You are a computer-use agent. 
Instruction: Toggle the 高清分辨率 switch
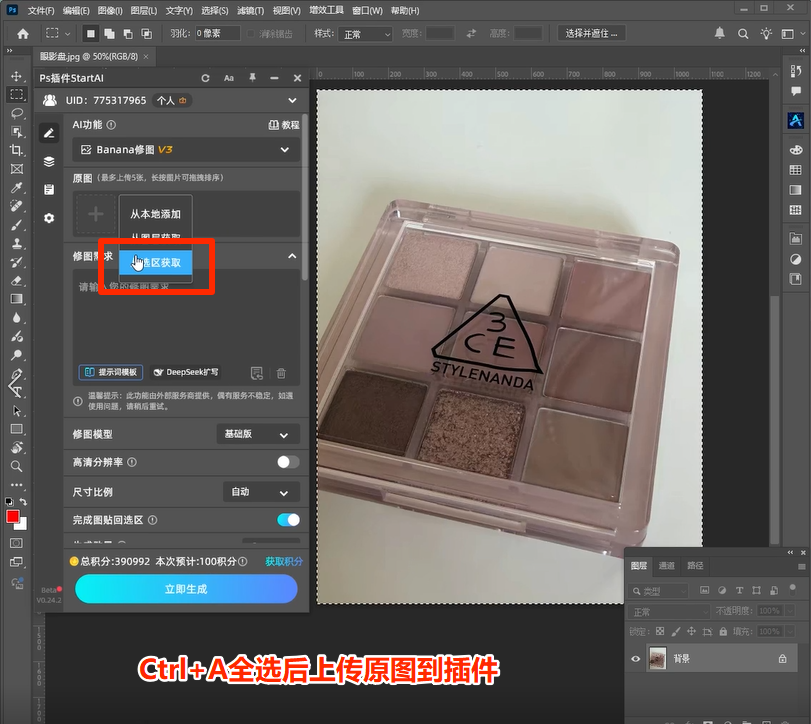pos(288,462)
